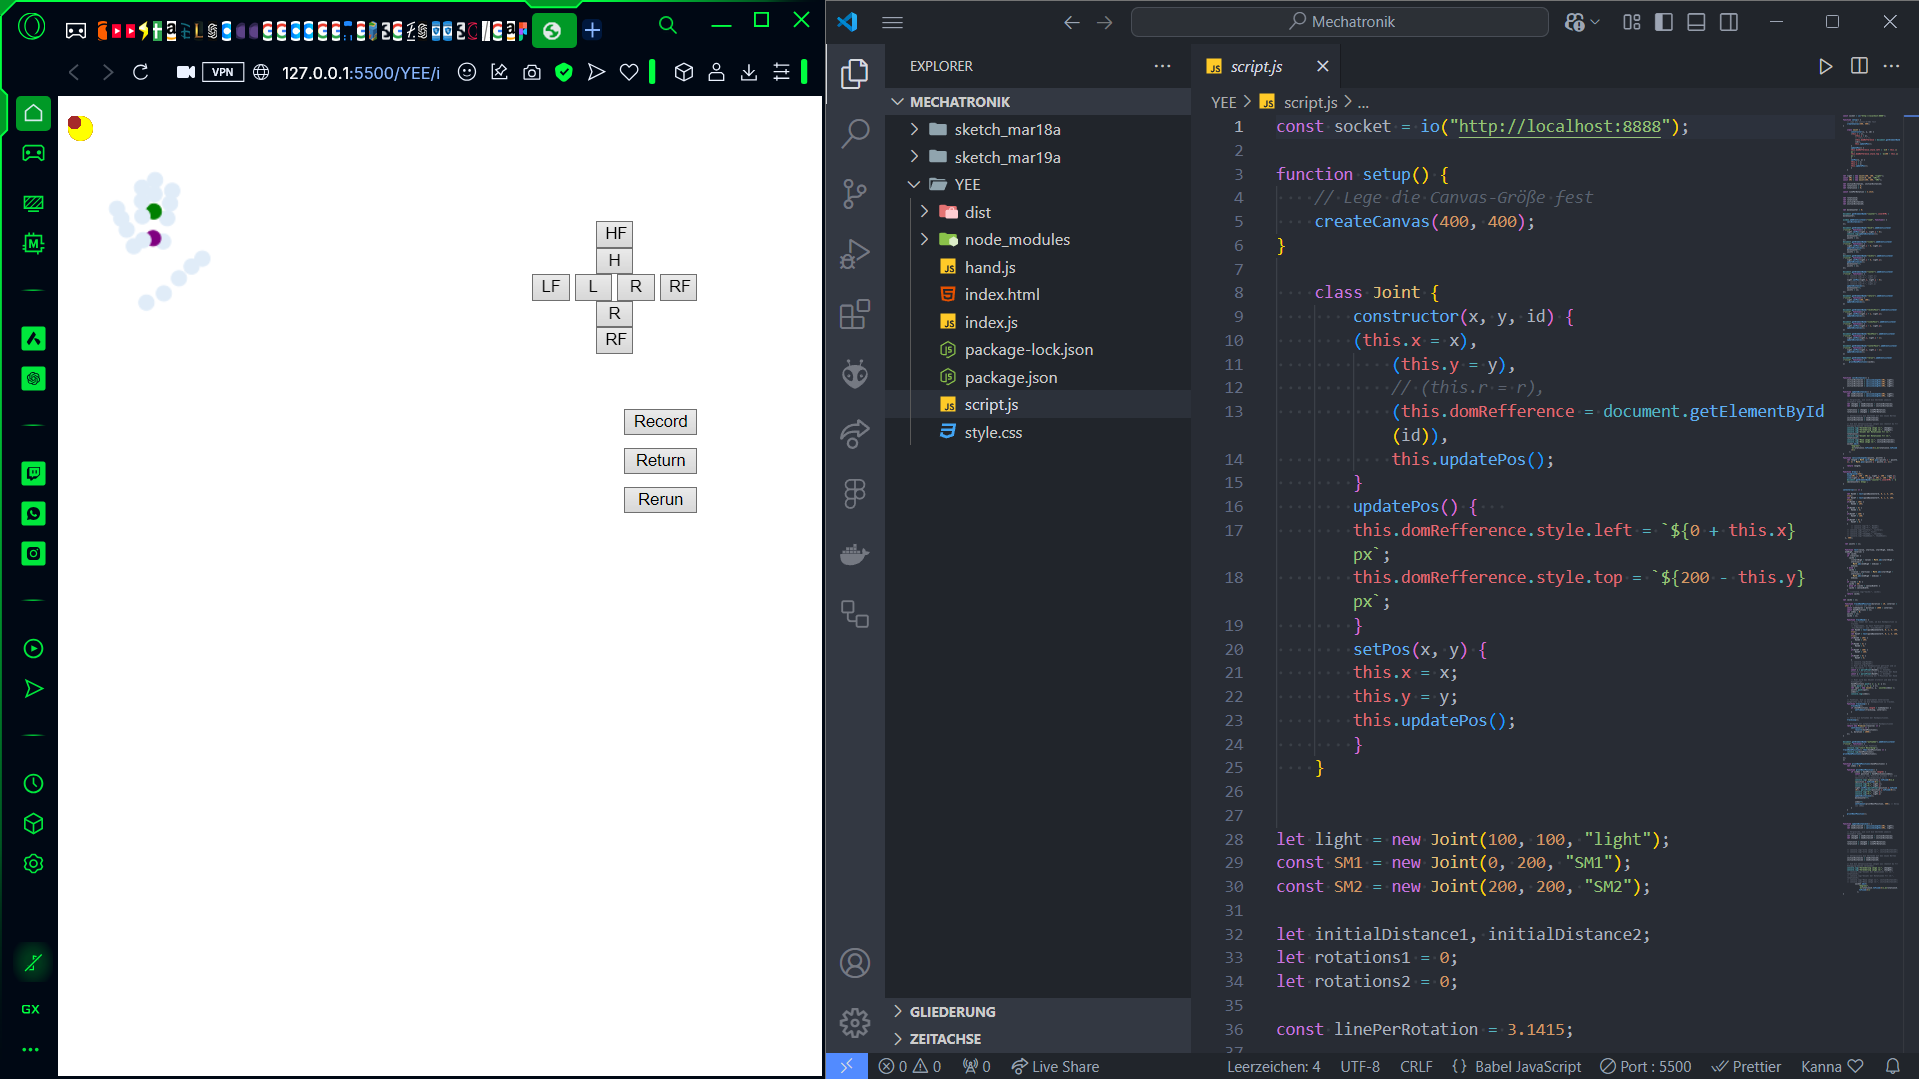Open the Docker view

855,554
